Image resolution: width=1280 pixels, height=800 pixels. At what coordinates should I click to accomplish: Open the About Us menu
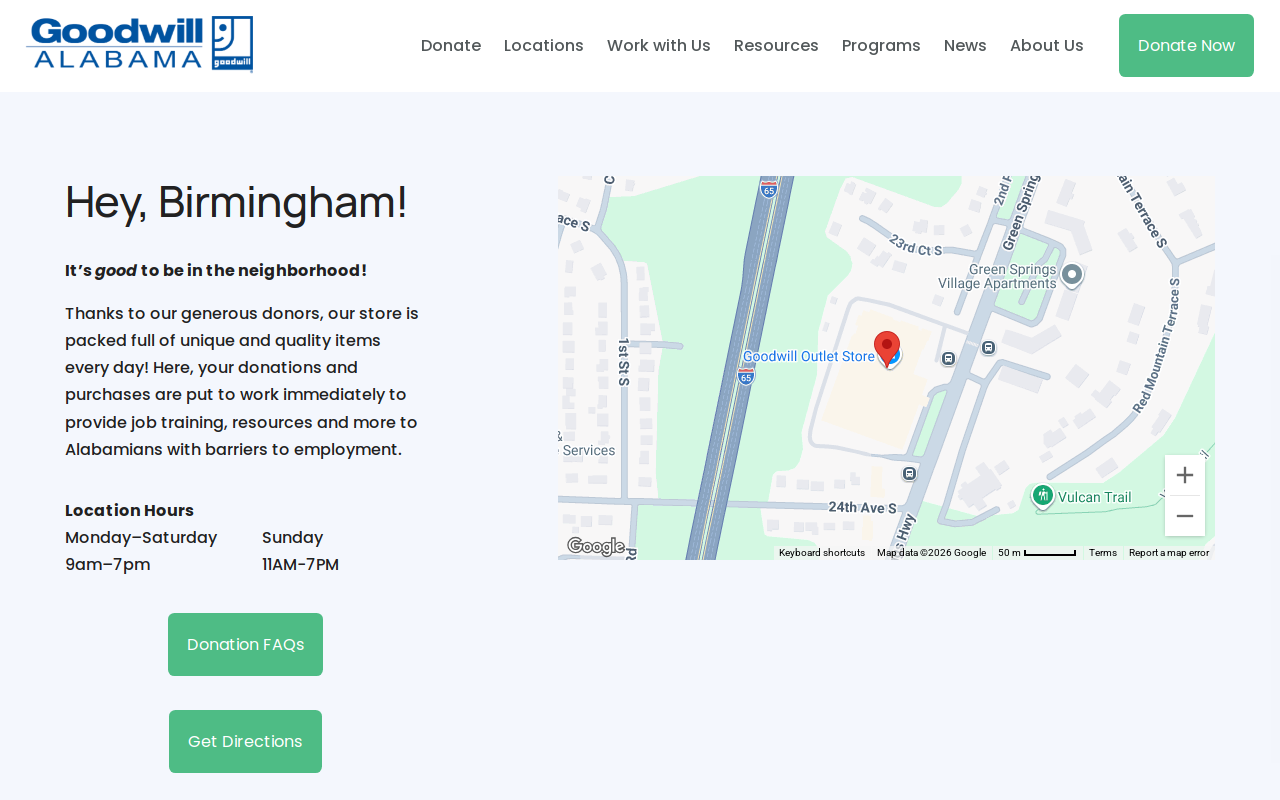[1047, 45]
